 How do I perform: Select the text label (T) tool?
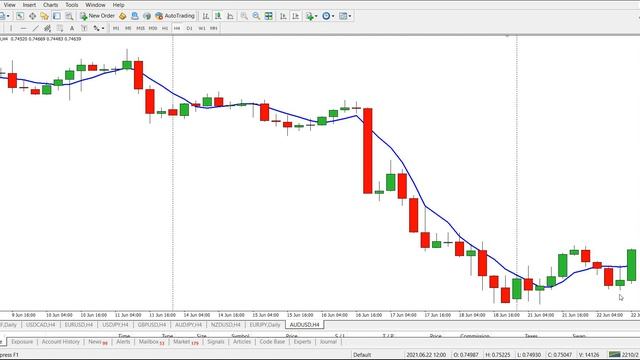84,28
